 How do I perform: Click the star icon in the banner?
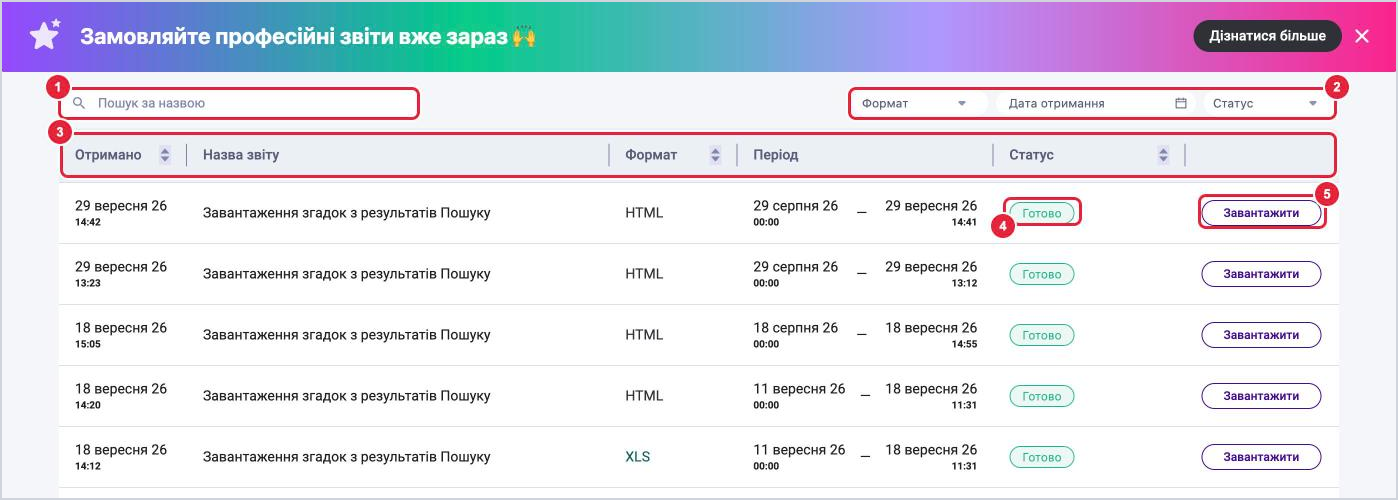coord(45,35)
